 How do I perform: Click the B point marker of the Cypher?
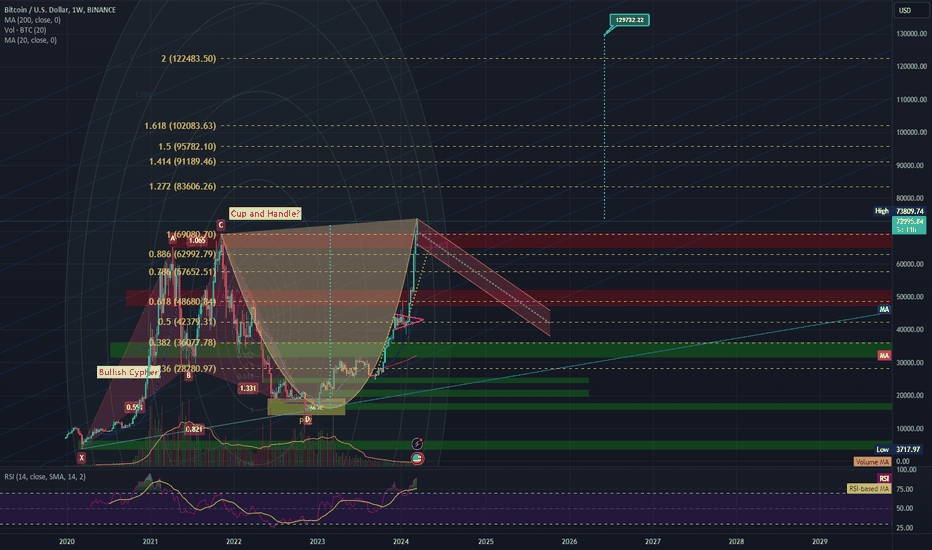188,376
